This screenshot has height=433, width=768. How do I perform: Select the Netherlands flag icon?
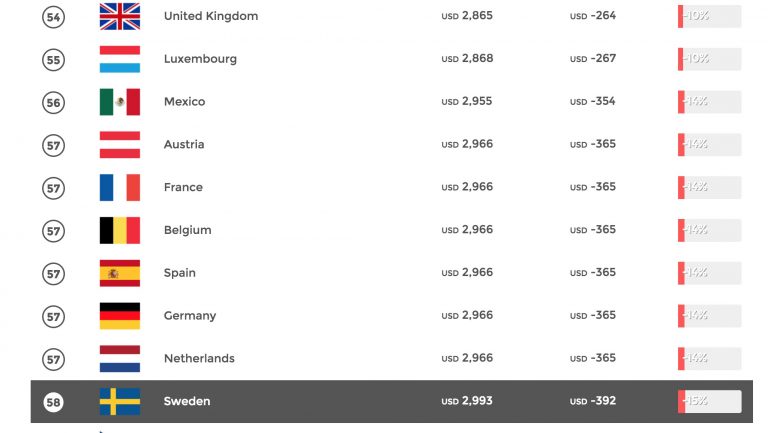(x=119, y=358)
